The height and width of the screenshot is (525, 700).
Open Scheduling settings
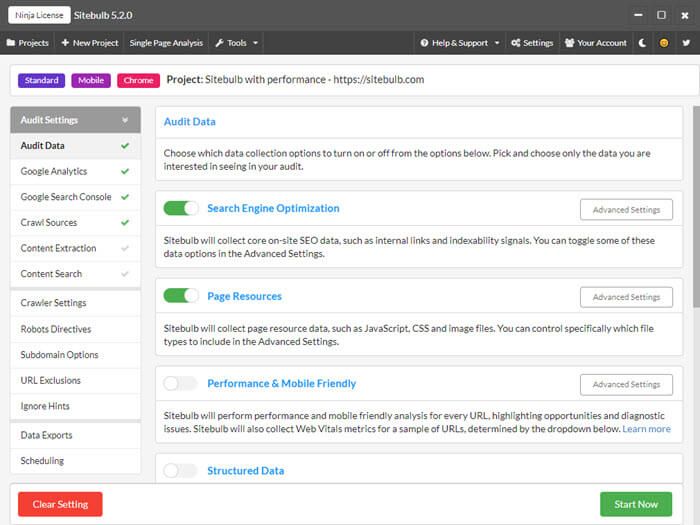click(75, 461)
